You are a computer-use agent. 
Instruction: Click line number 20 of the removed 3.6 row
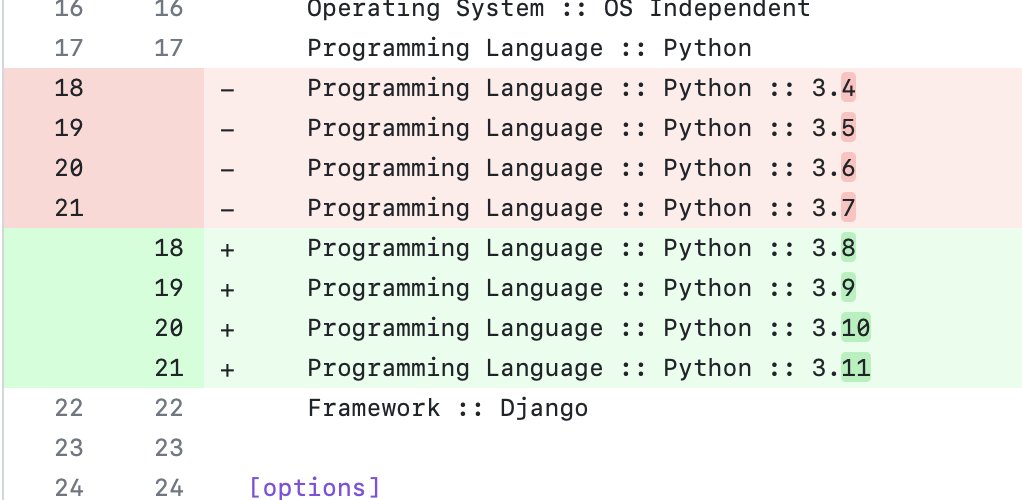[x=69, y=168]
